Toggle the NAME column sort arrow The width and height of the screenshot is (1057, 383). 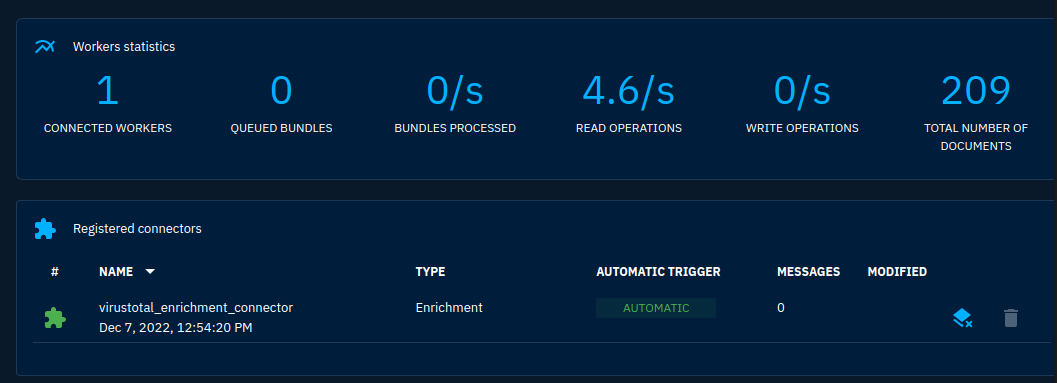[x=150, y=272]
